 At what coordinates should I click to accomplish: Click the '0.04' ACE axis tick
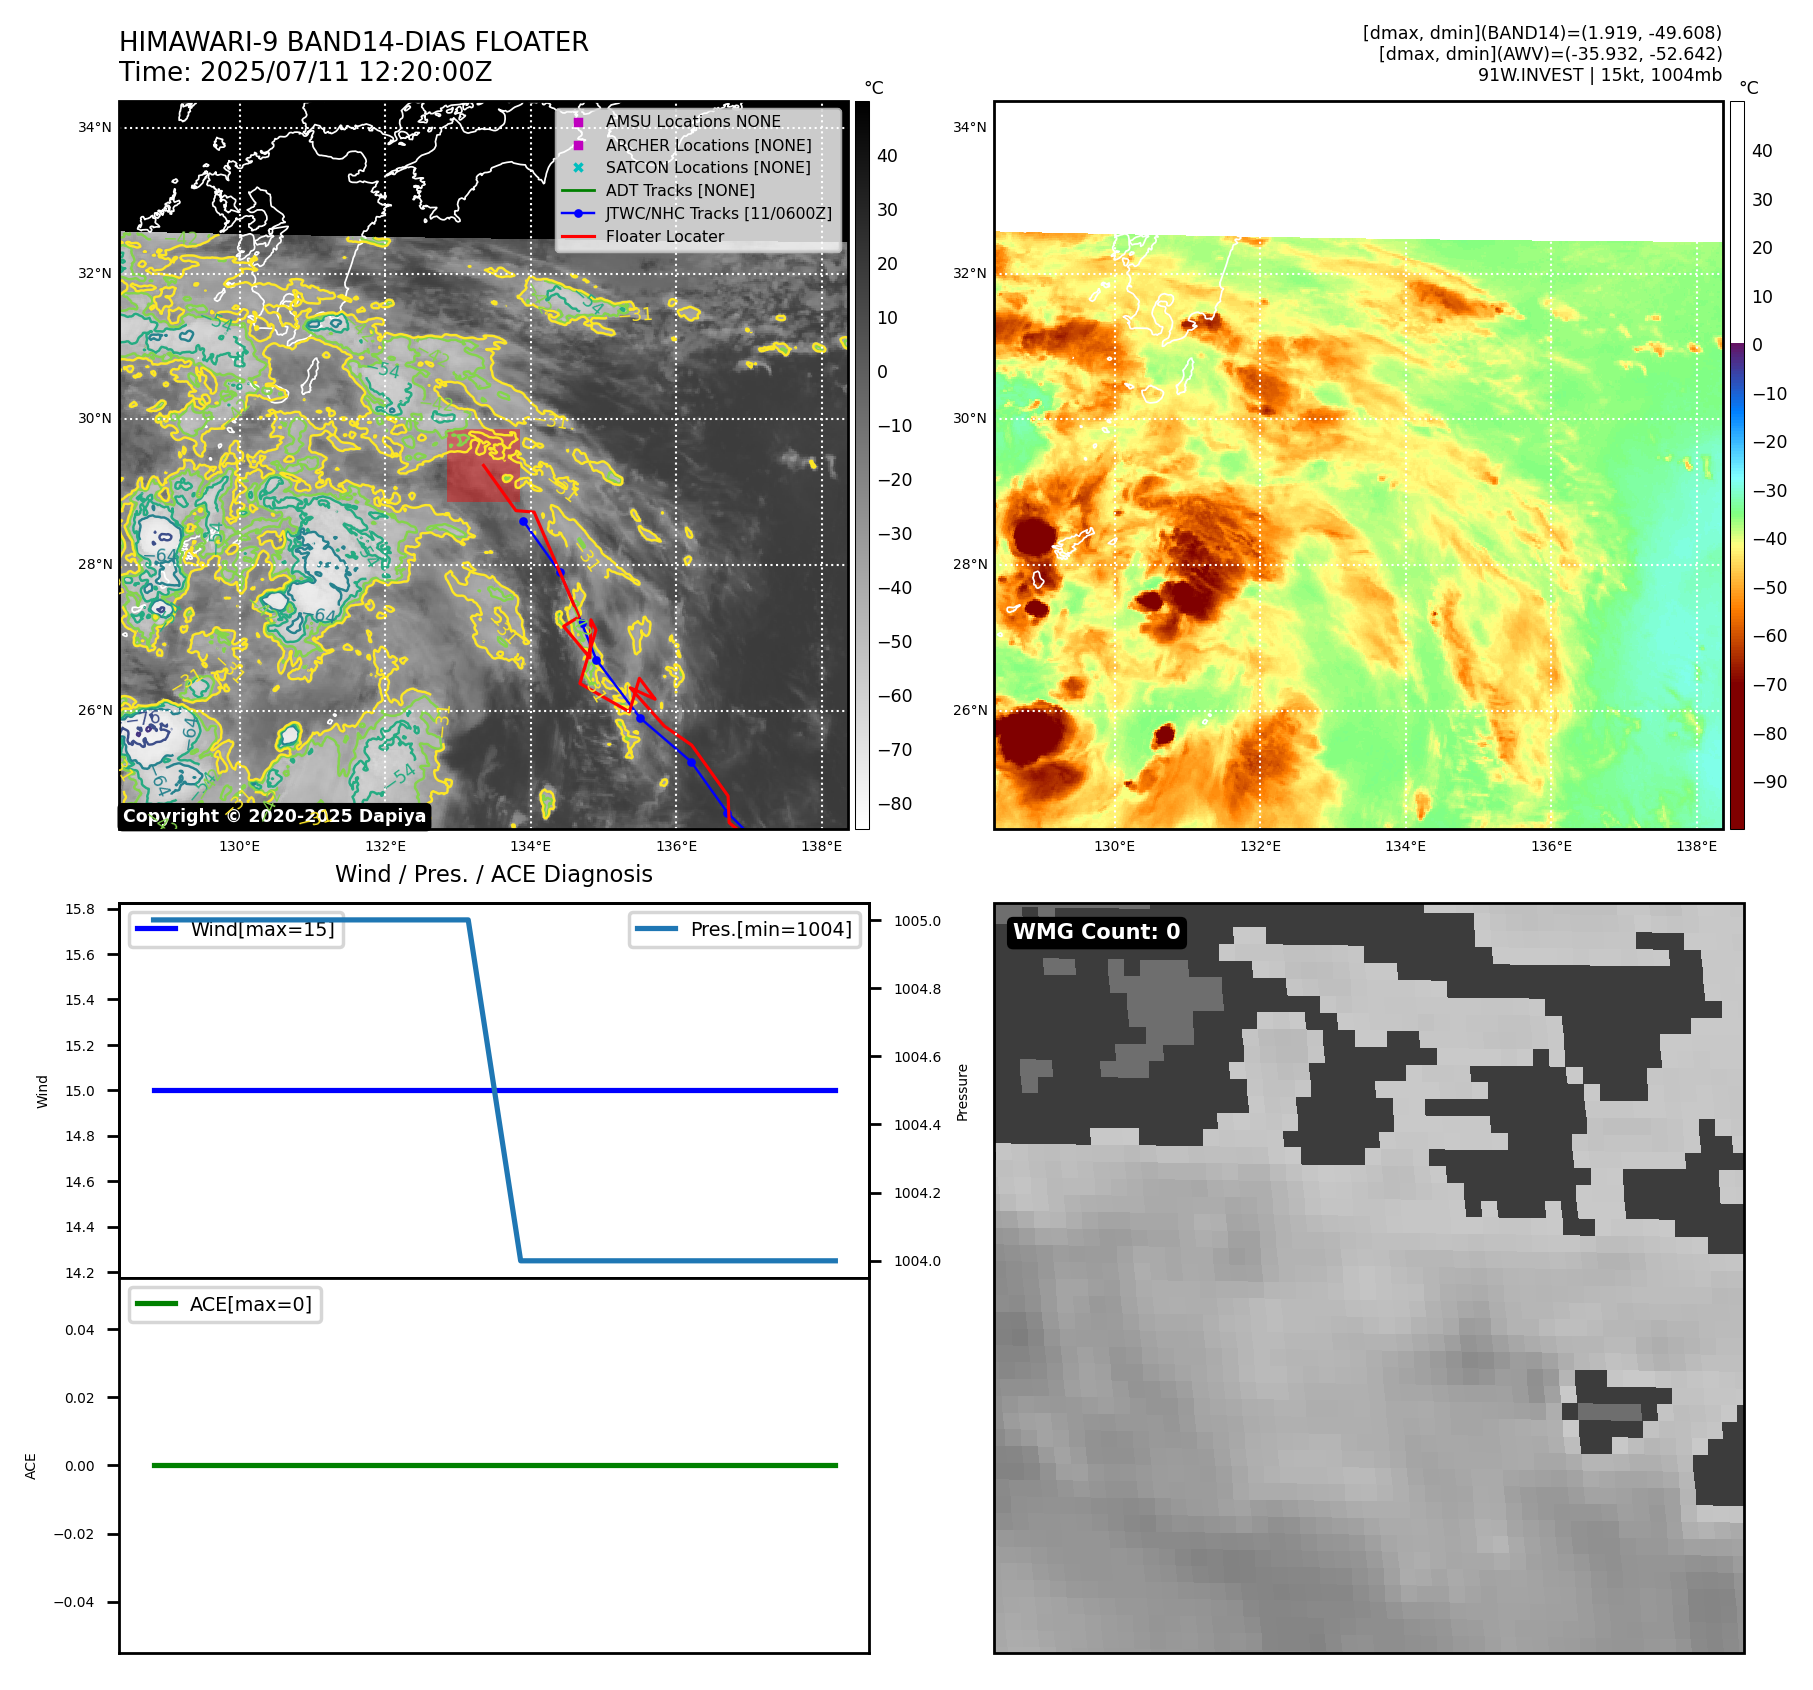pyautogui.click(x=80, y=1330)
